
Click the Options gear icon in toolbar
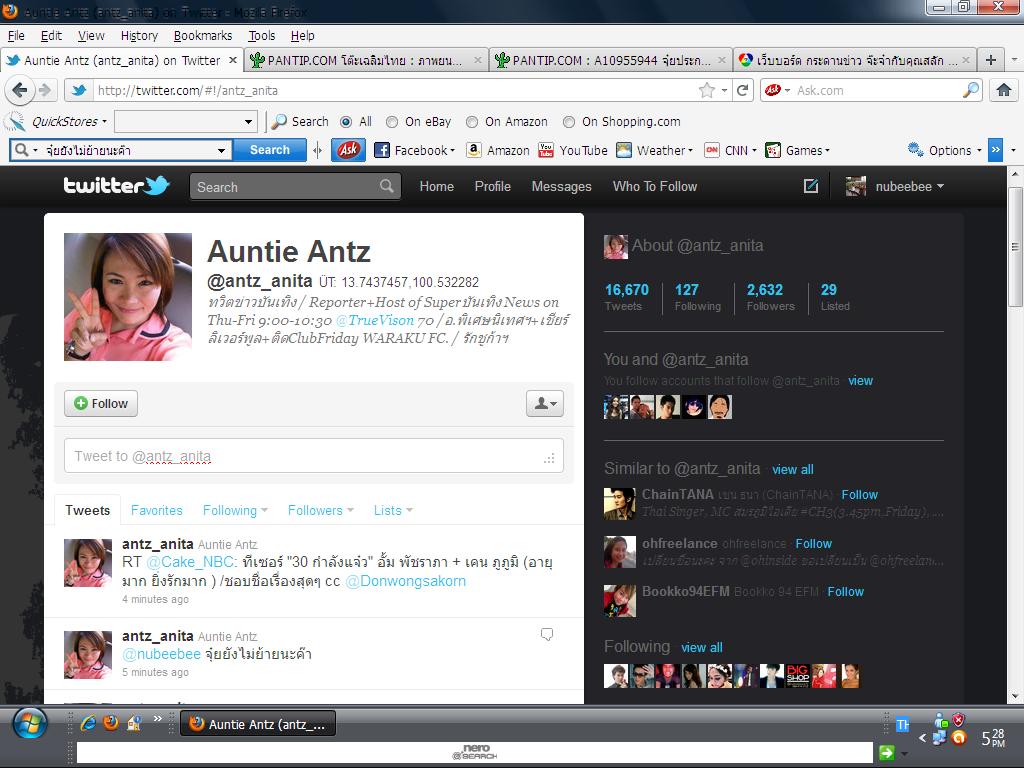point(916,150)
